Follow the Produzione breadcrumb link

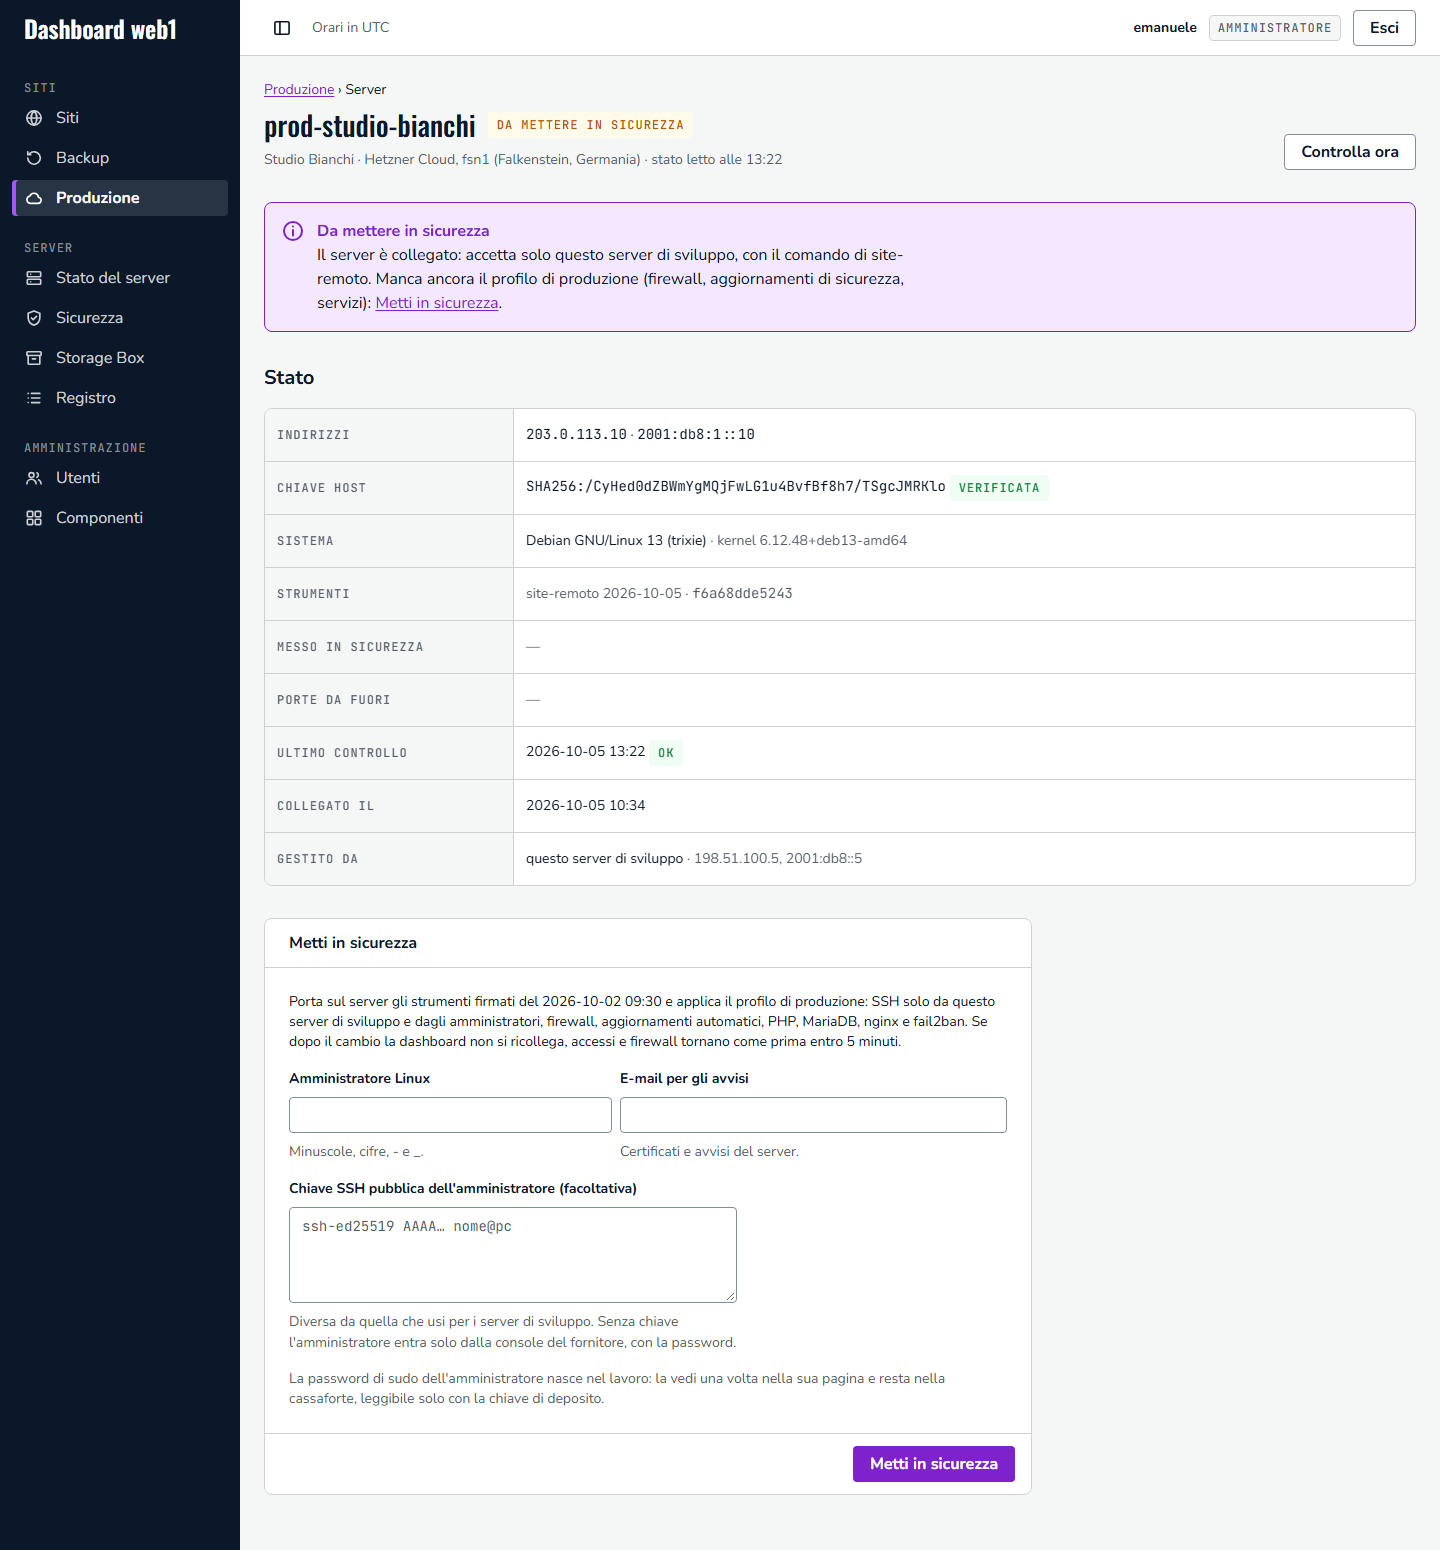[299, 89]
